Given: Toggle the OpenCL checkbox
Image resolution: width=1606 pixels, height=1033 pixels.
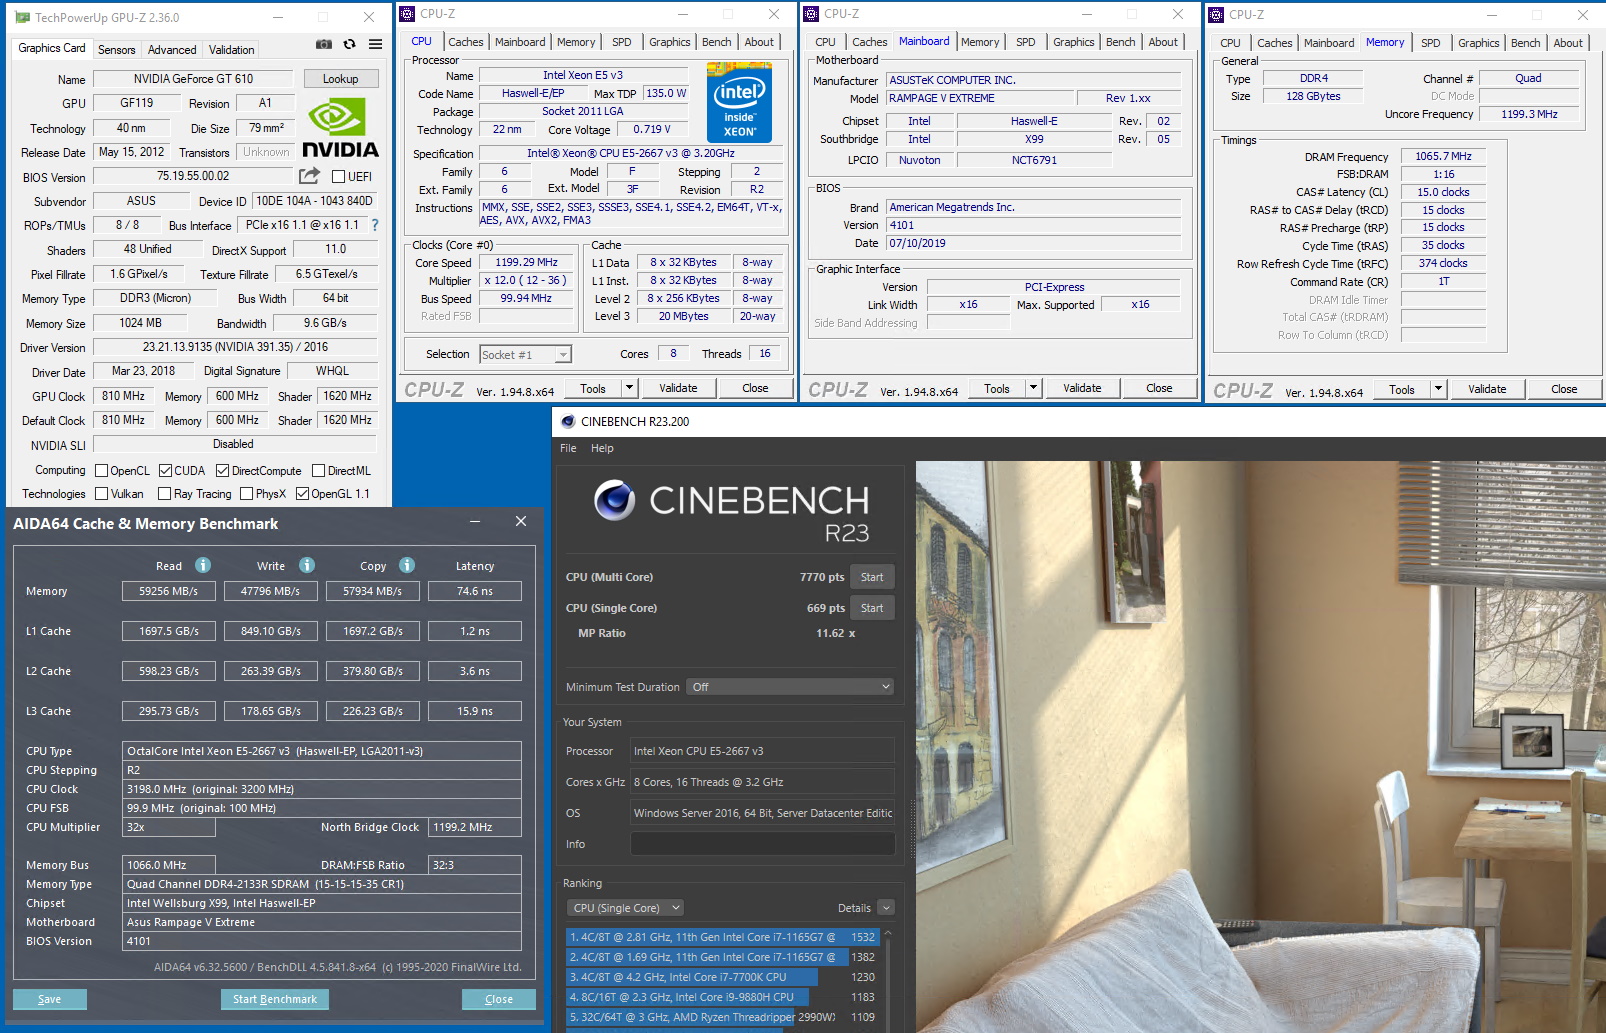Looking at the screenshot, I should (x=101, y=471).
